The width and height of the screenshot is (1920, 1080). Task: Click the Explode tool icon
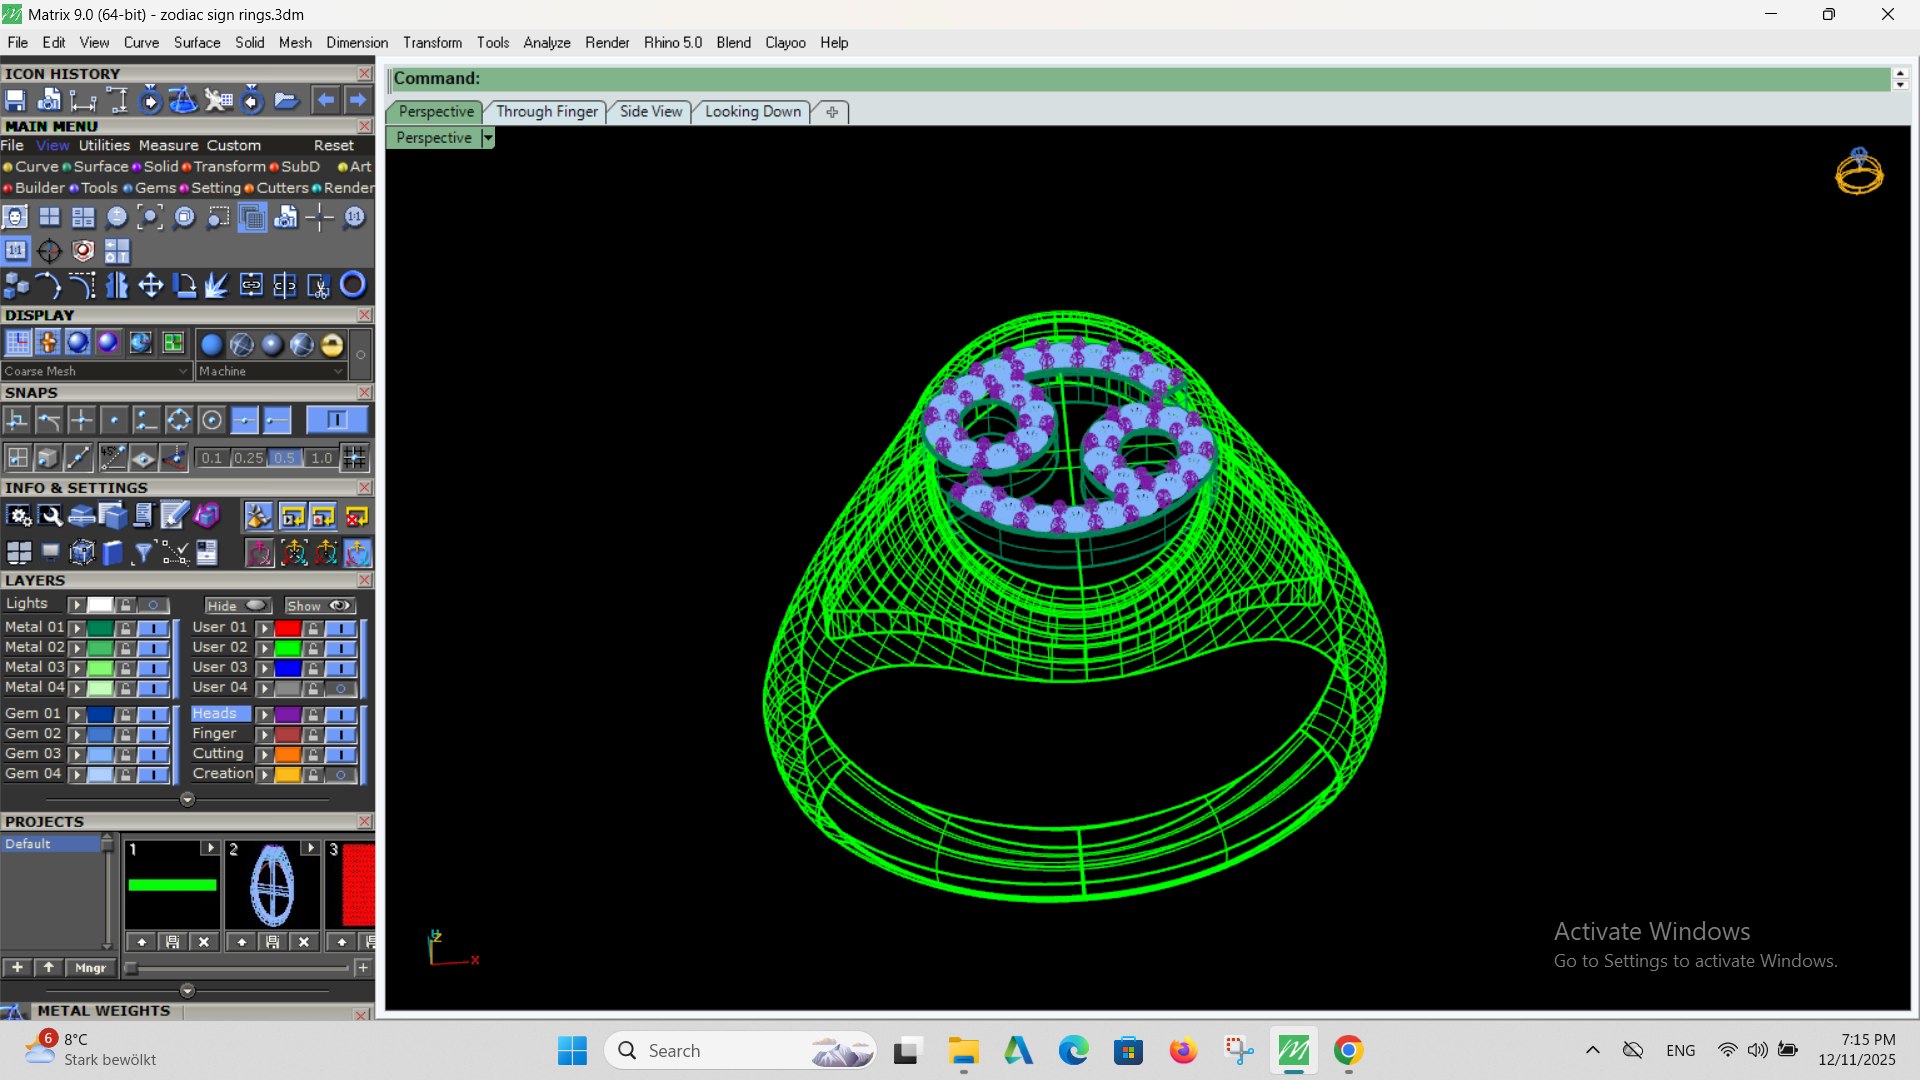point(217,286)
